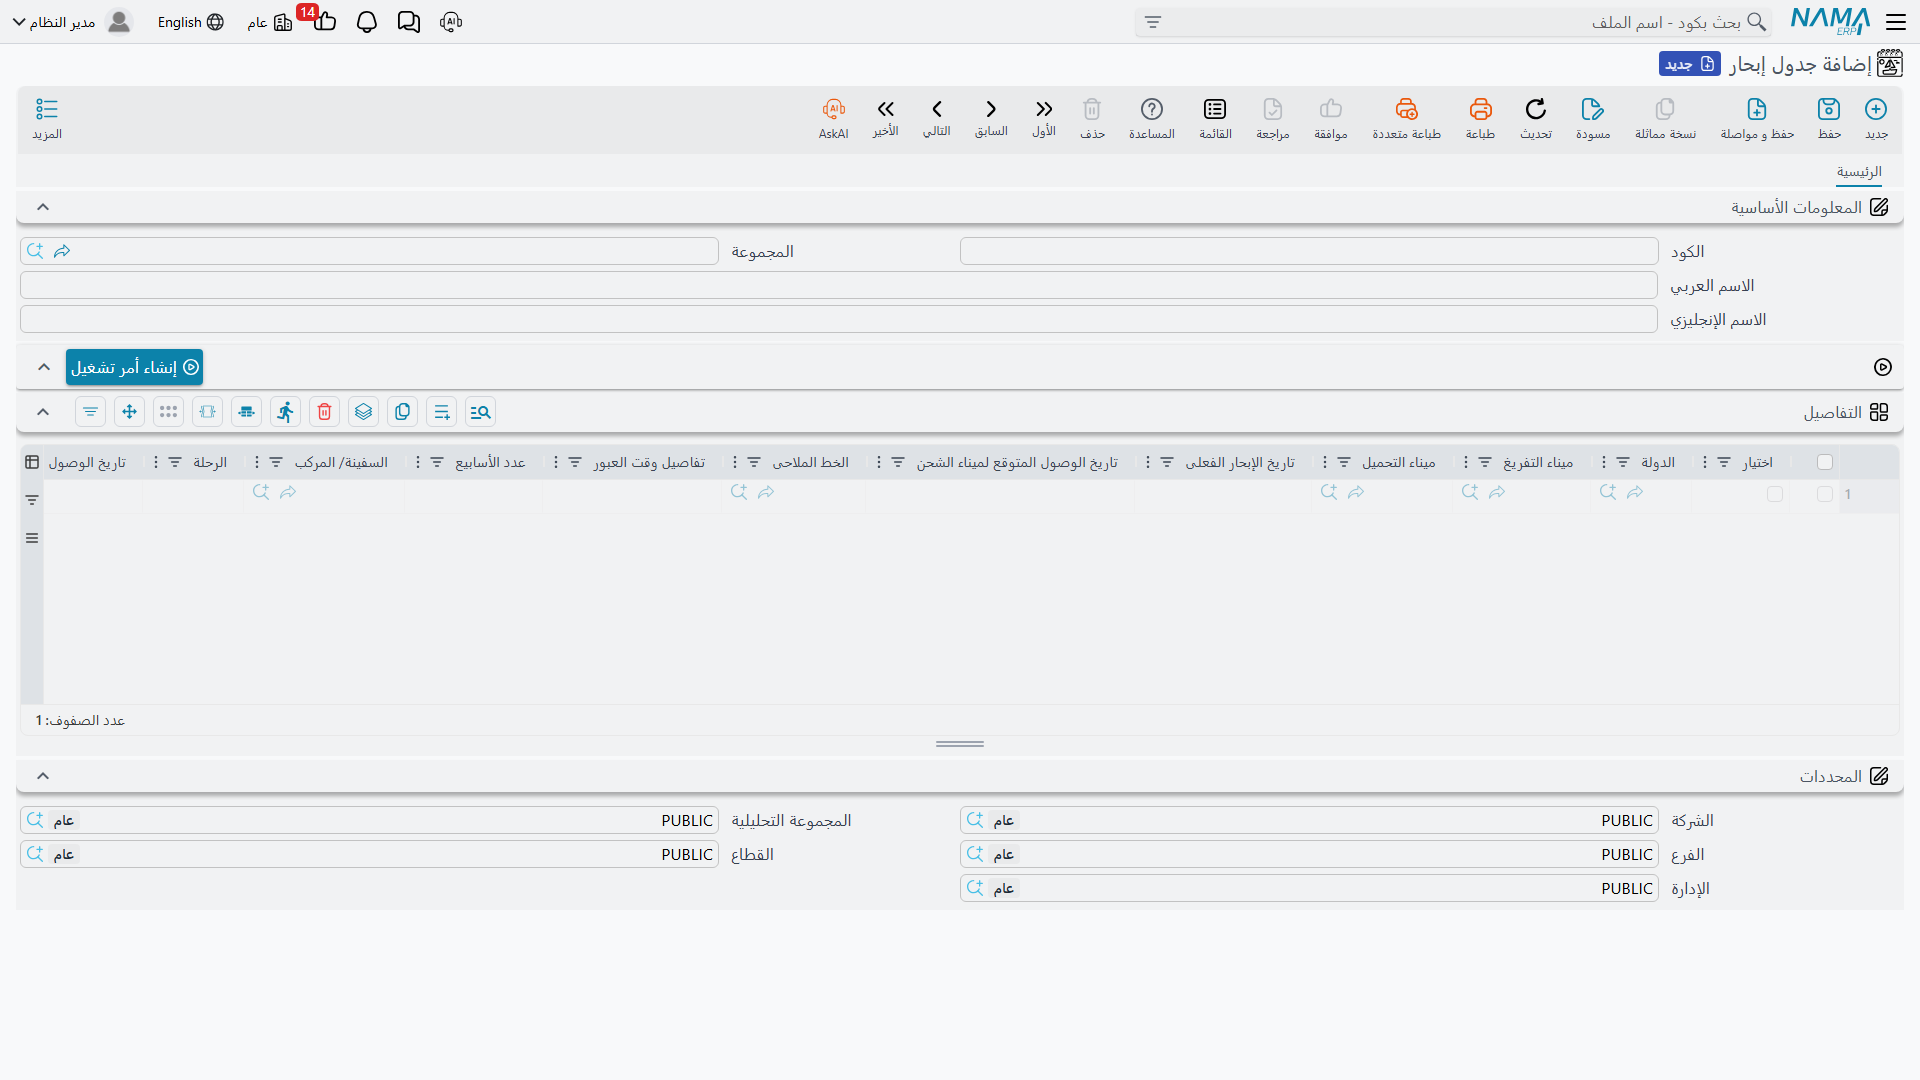Open filter for الدولة column
Viewport: 1920px width, 1080px height.
[x=1623, y=462]
